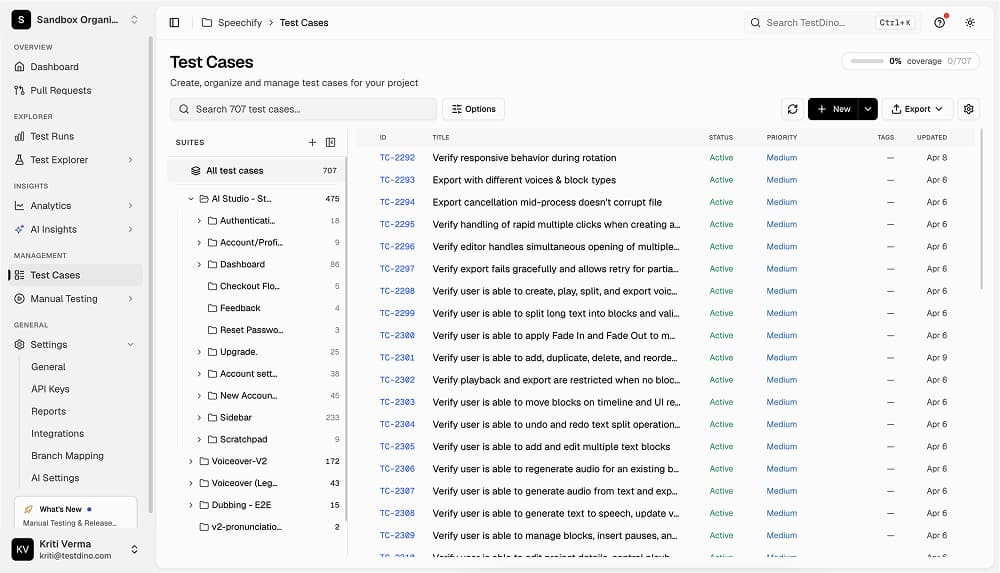Click the Test Cases list icon in sidebar
This screenshot has width=1000, height=573.
(x=20, y=275)
